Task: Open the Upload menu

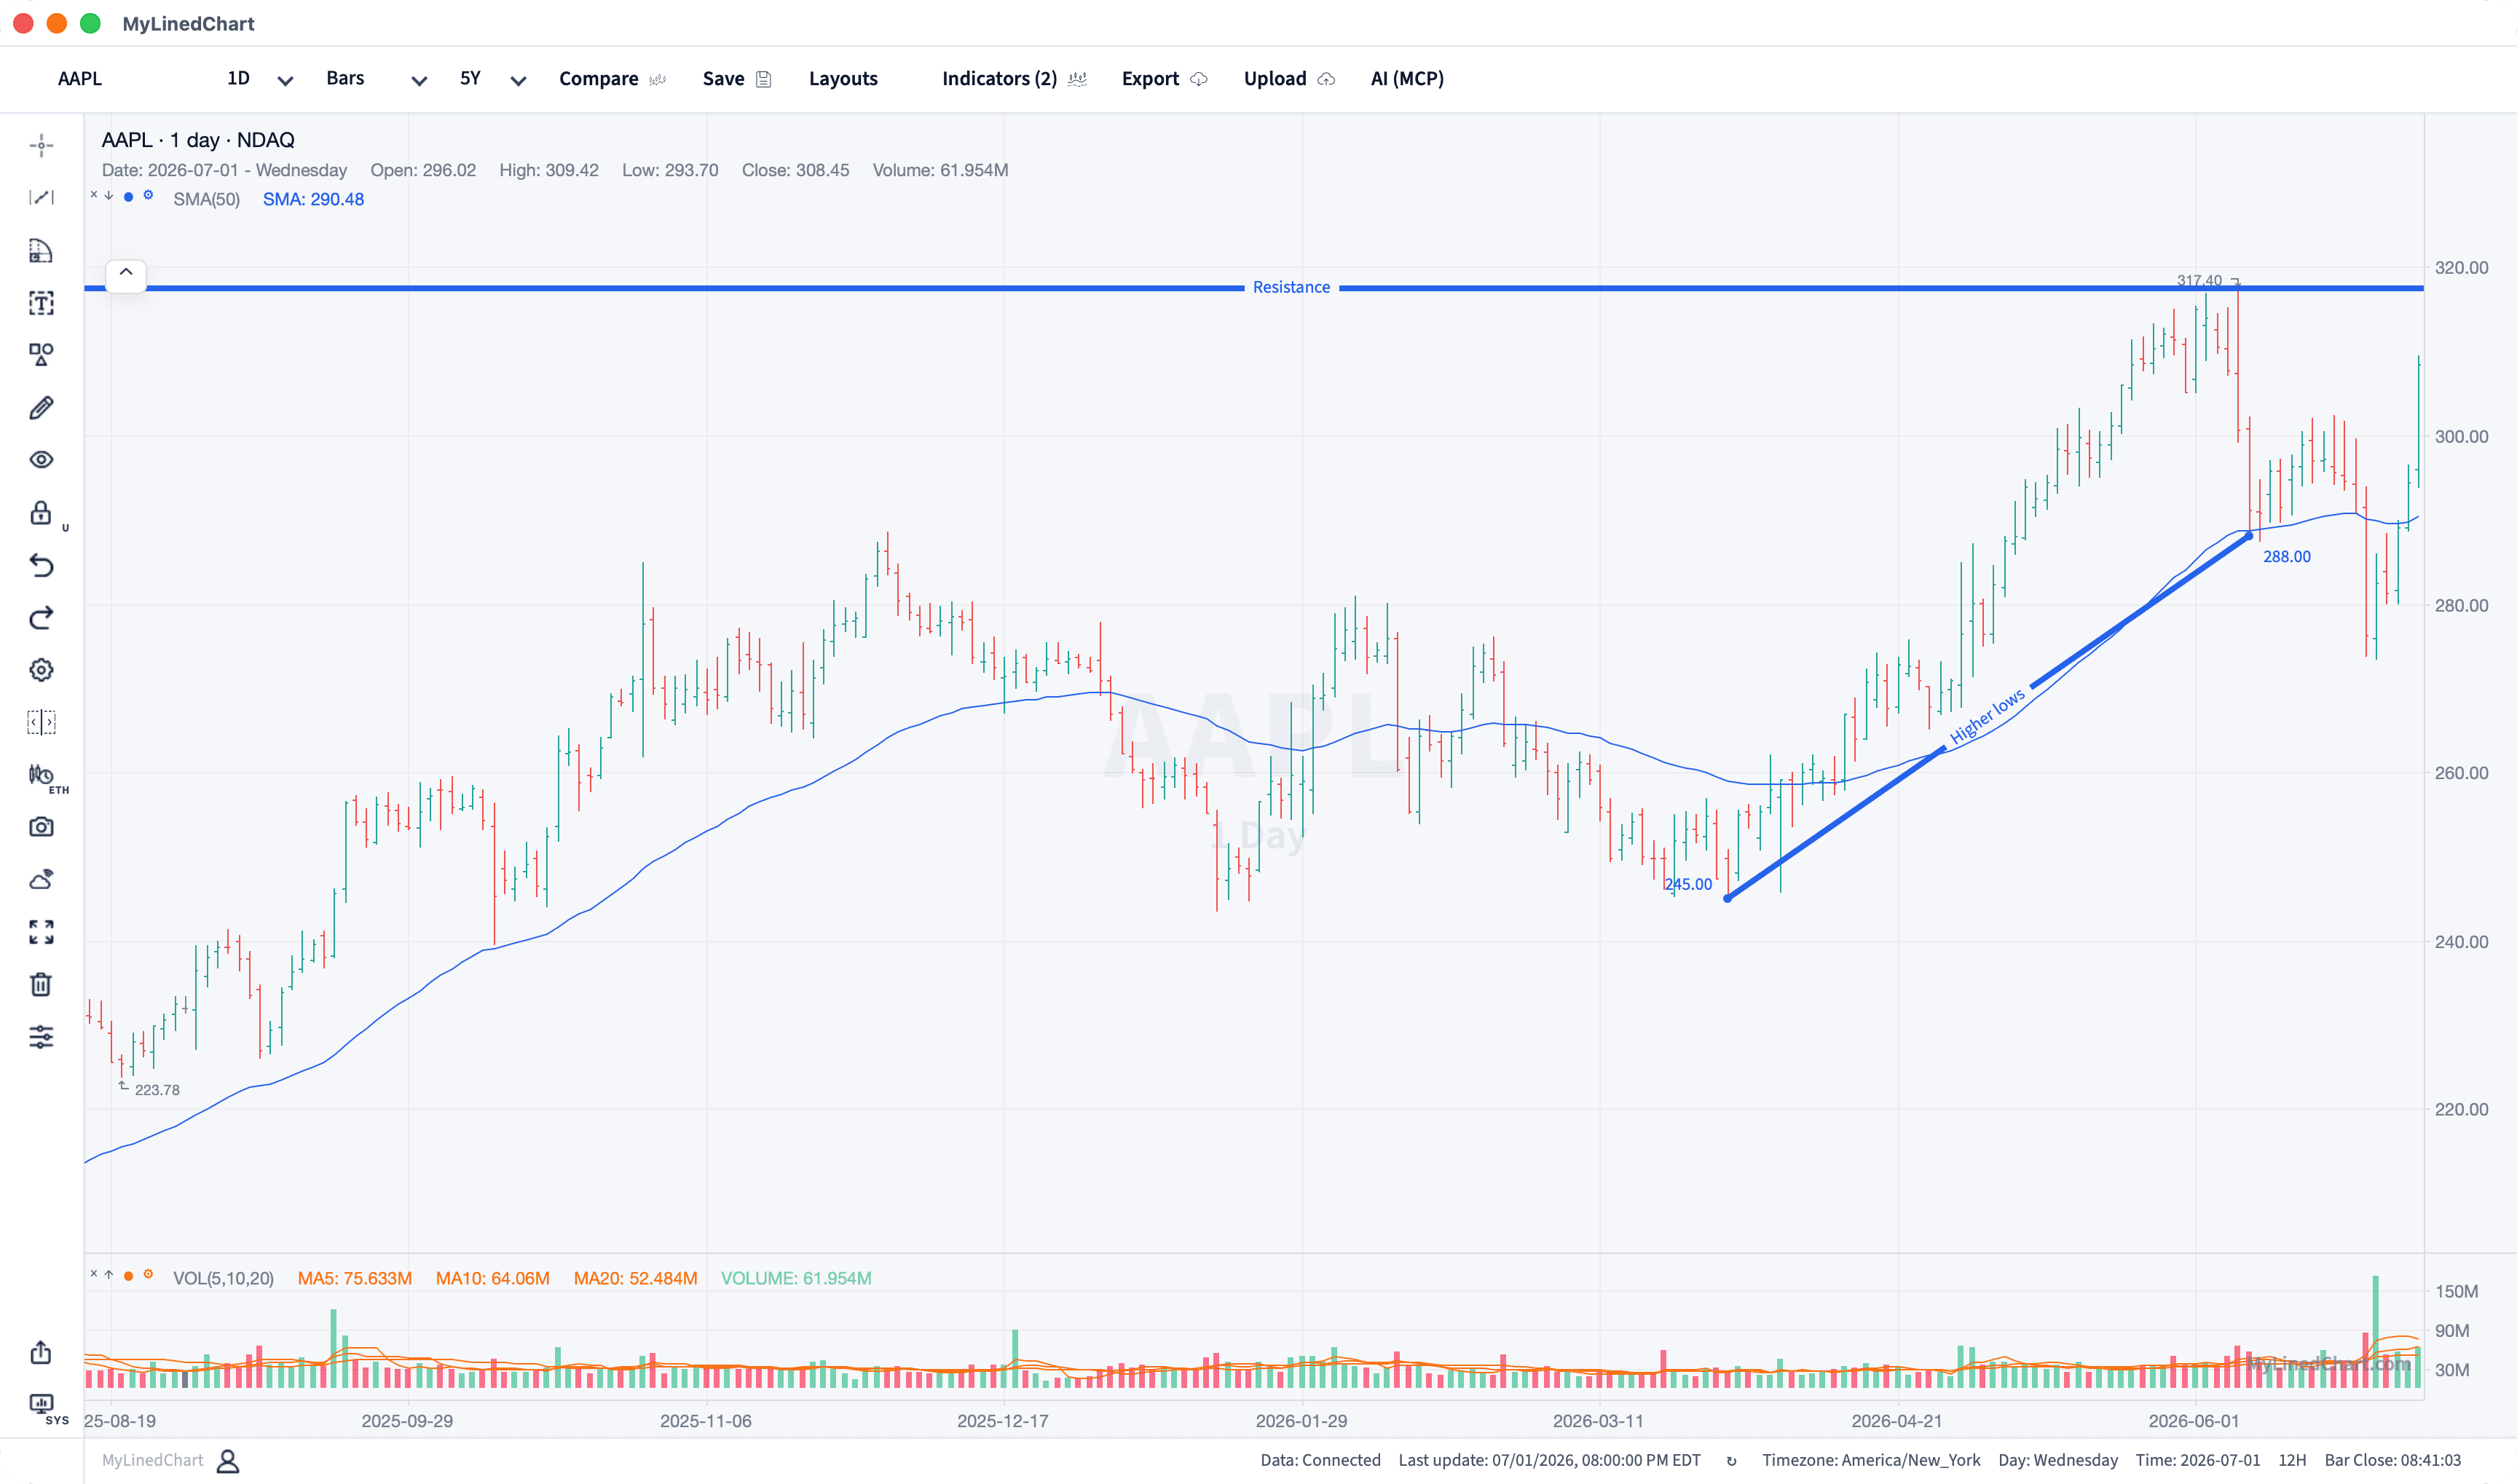Action: coord(1289,78)
